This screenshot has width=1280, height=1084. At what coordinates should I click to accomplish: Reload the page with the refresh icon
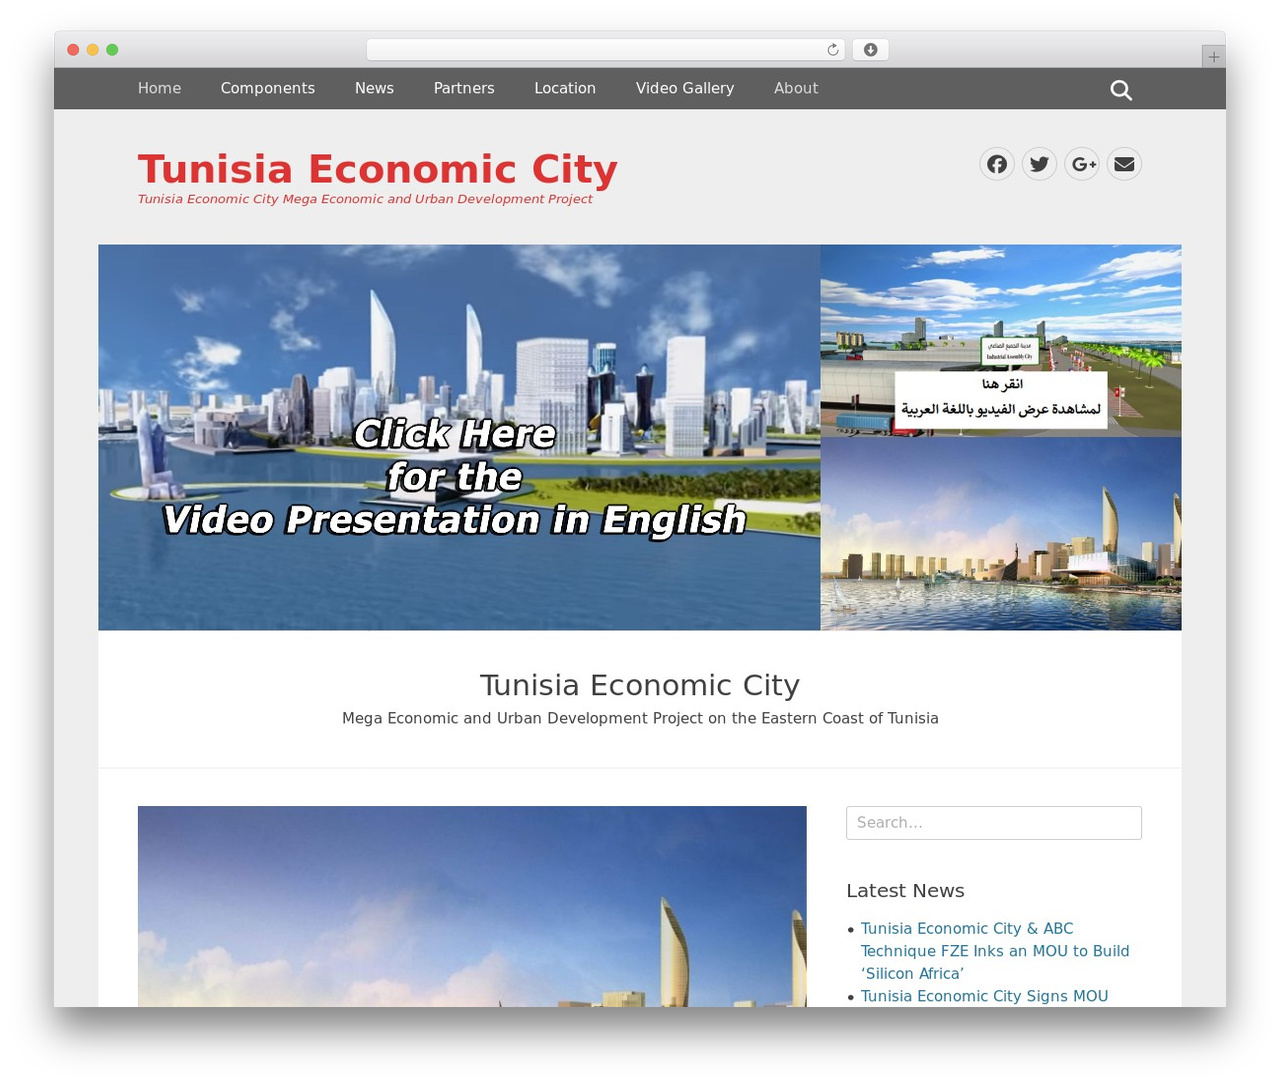833,50
